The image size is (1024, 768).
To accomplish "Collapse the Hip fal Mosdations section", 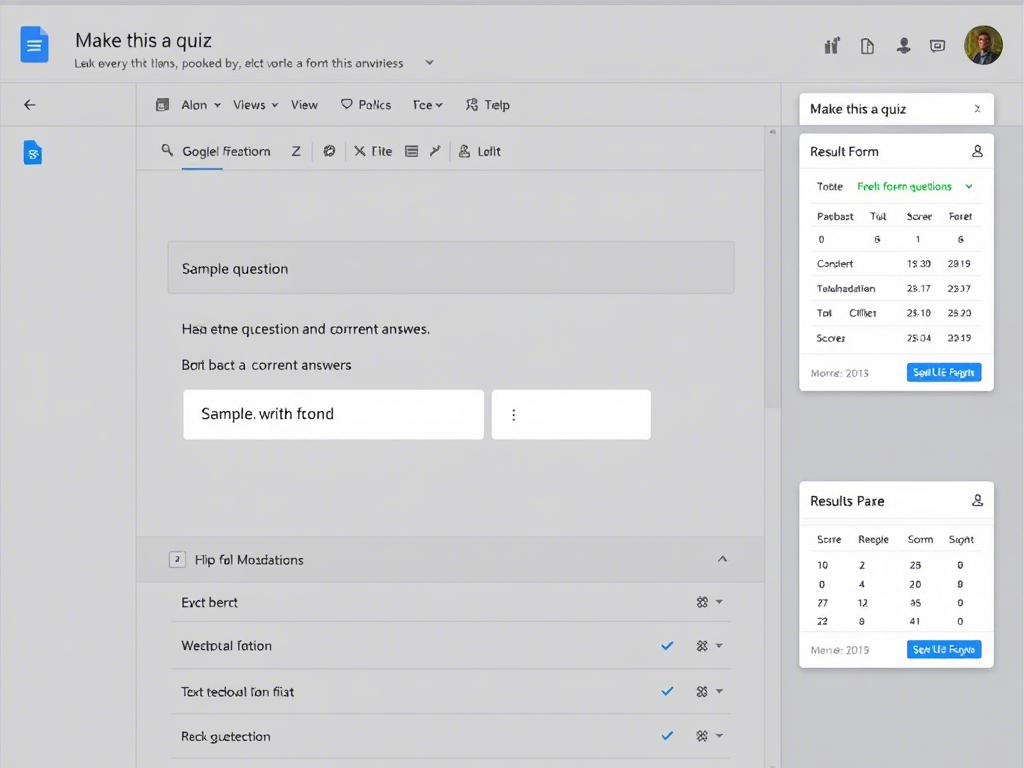I will coord(722,560).
